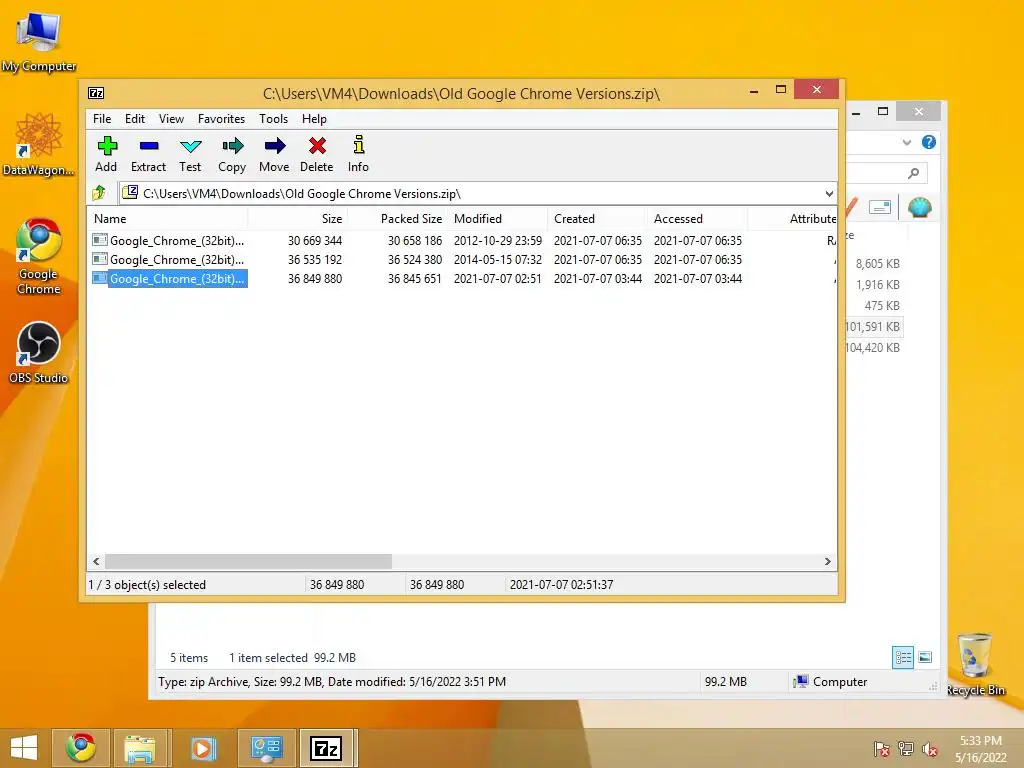Click the modified date 2014-05-15 07:32

click(x=498, y=259)
